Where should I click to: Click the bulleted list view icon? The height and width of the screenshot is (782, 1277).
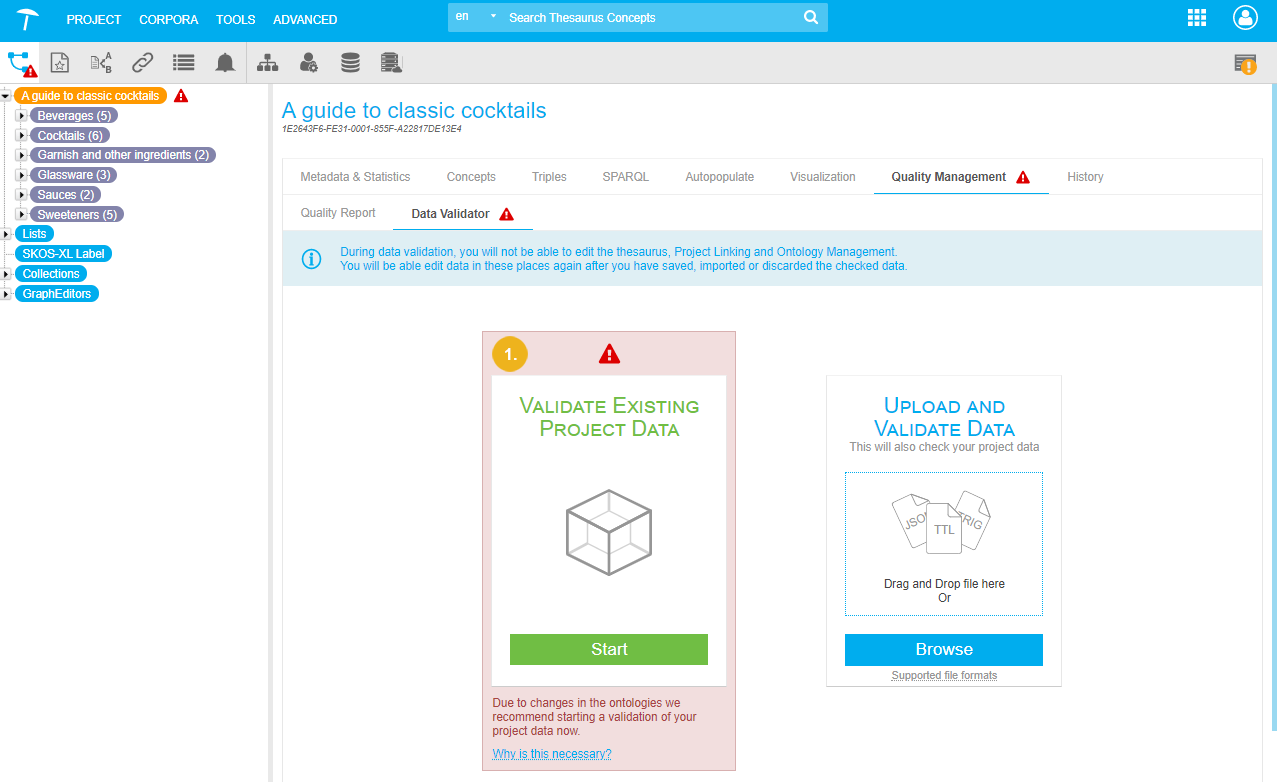click(183, 63)
